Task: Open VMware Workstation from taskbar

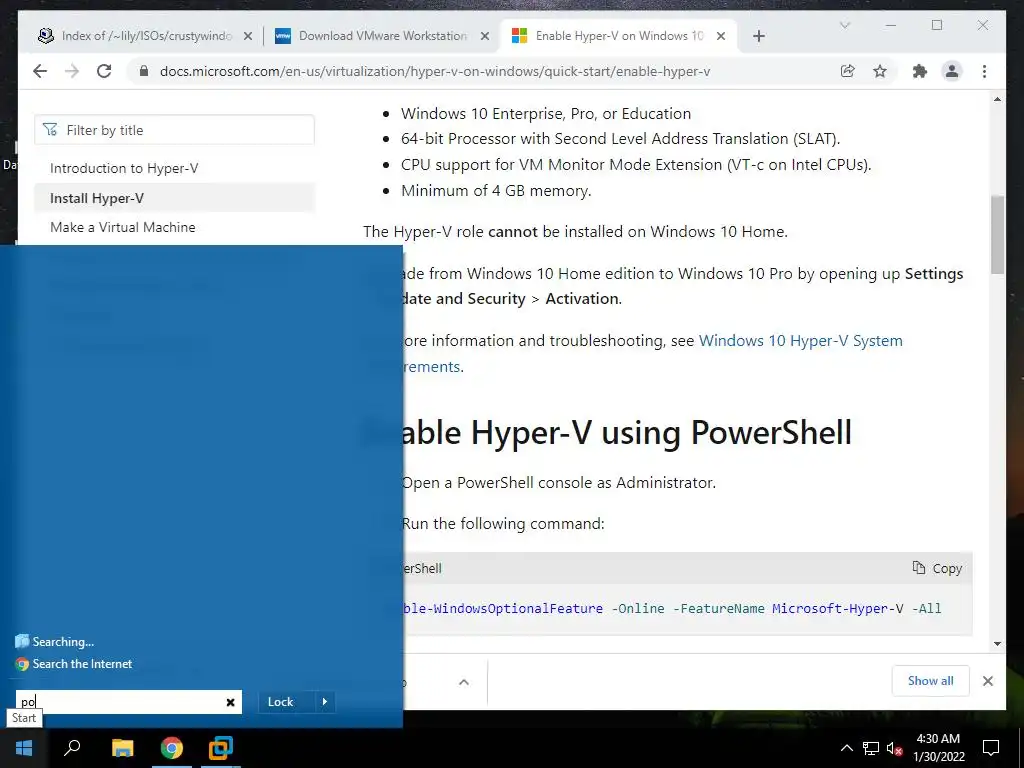Action: coord(221,747)
